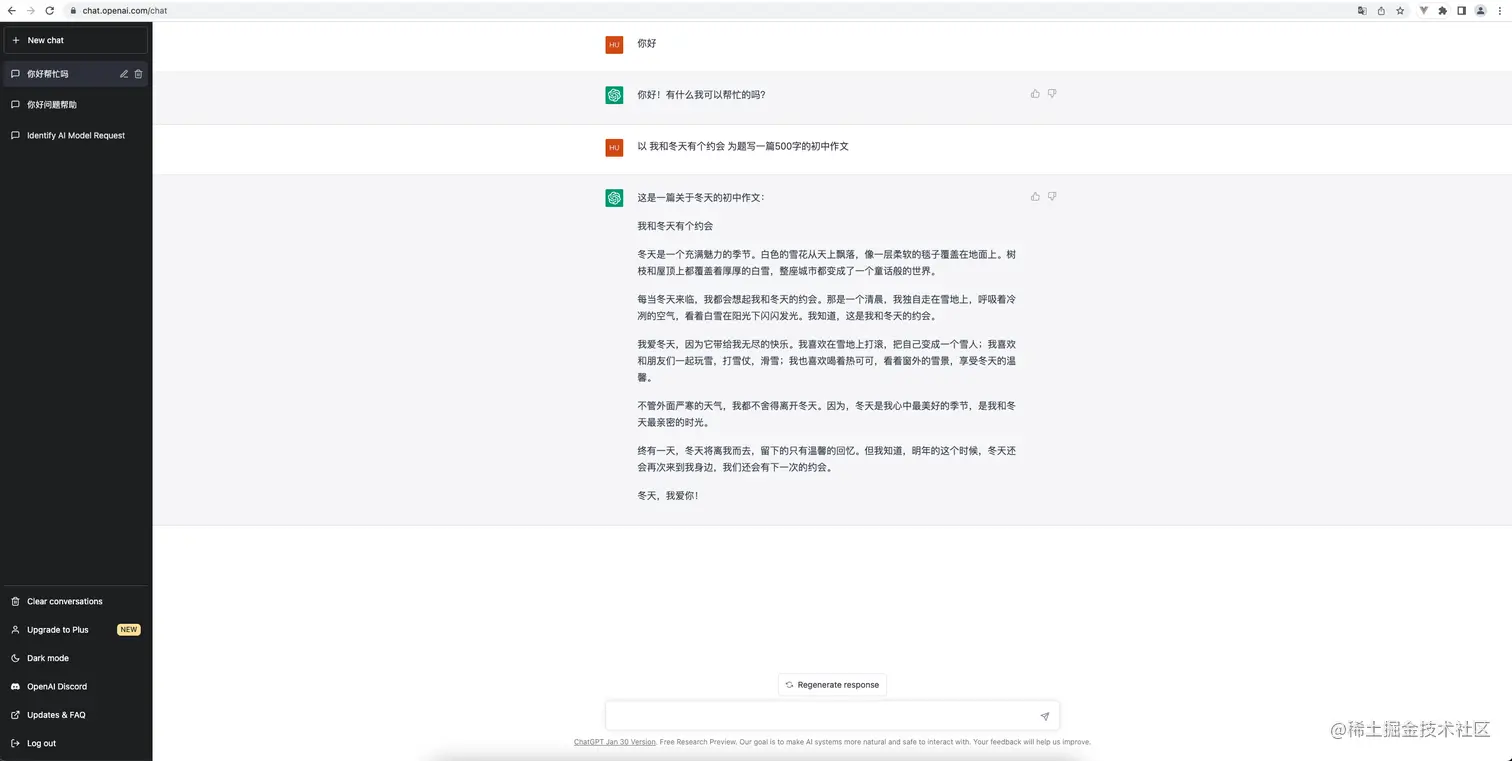Delete the 你好帮忙吗 chat
The width and height of the screenshot is (1512, 761).
point(139,74)
